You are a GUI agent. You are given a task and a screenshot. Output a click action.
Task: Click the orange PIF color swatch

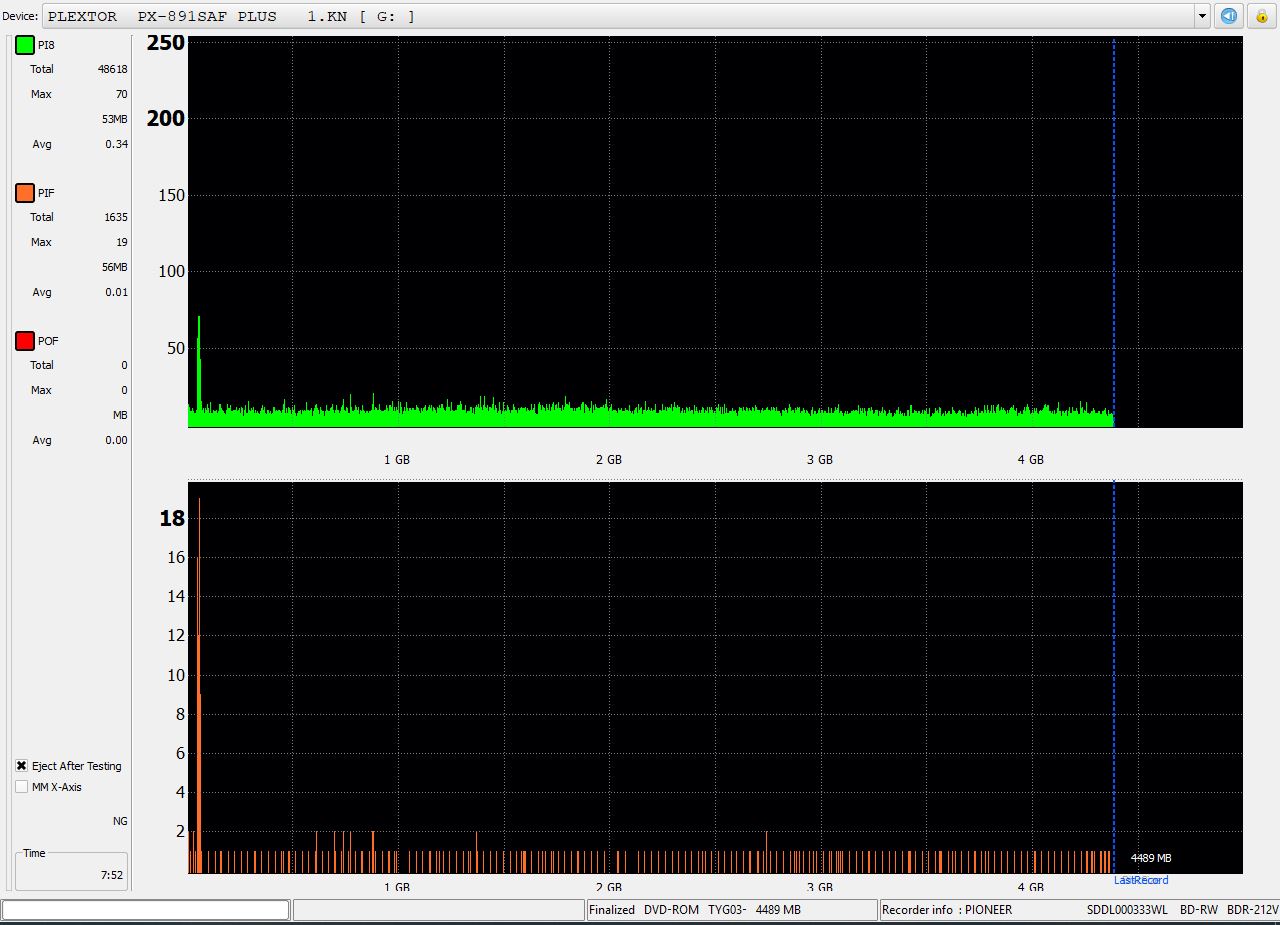[25, 193]
